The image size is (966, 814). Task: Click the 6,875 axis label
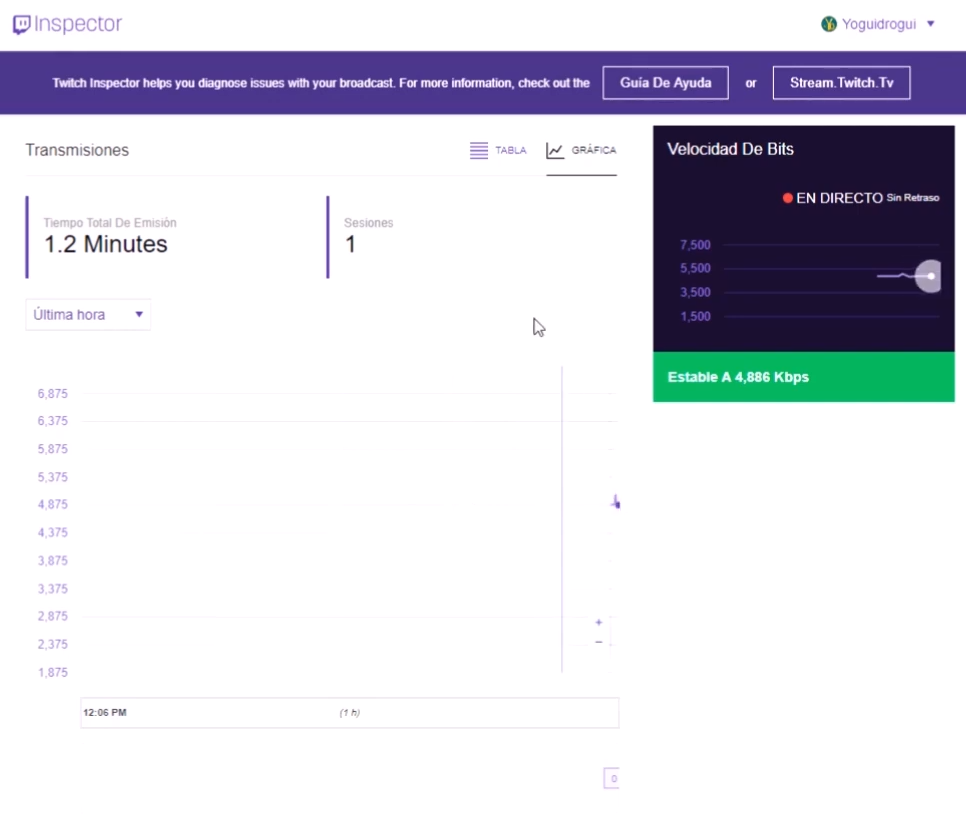52,394
